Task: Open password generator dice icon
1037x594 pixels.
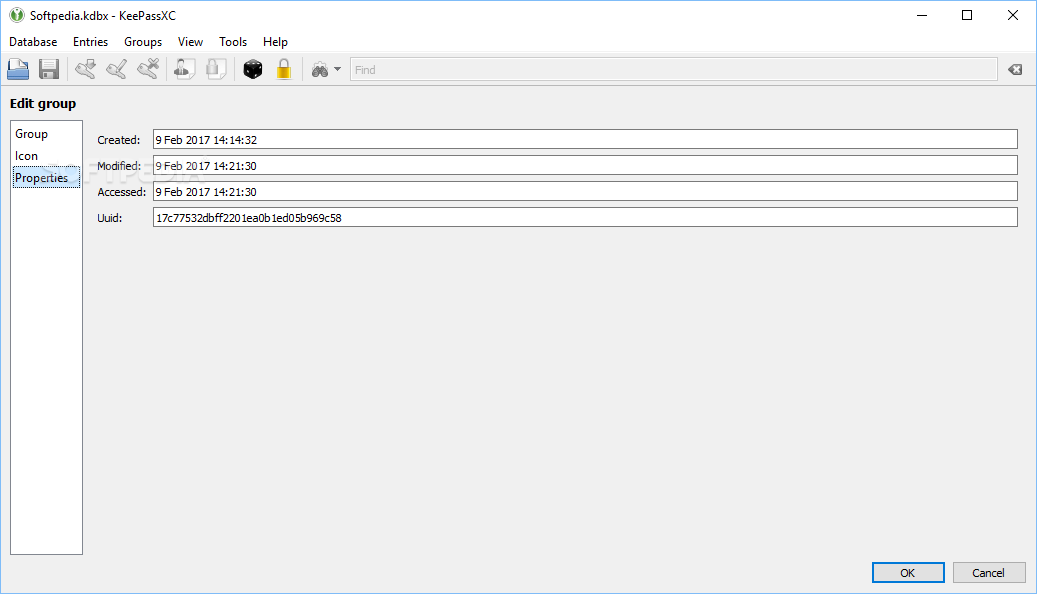Action: (253, 69)
